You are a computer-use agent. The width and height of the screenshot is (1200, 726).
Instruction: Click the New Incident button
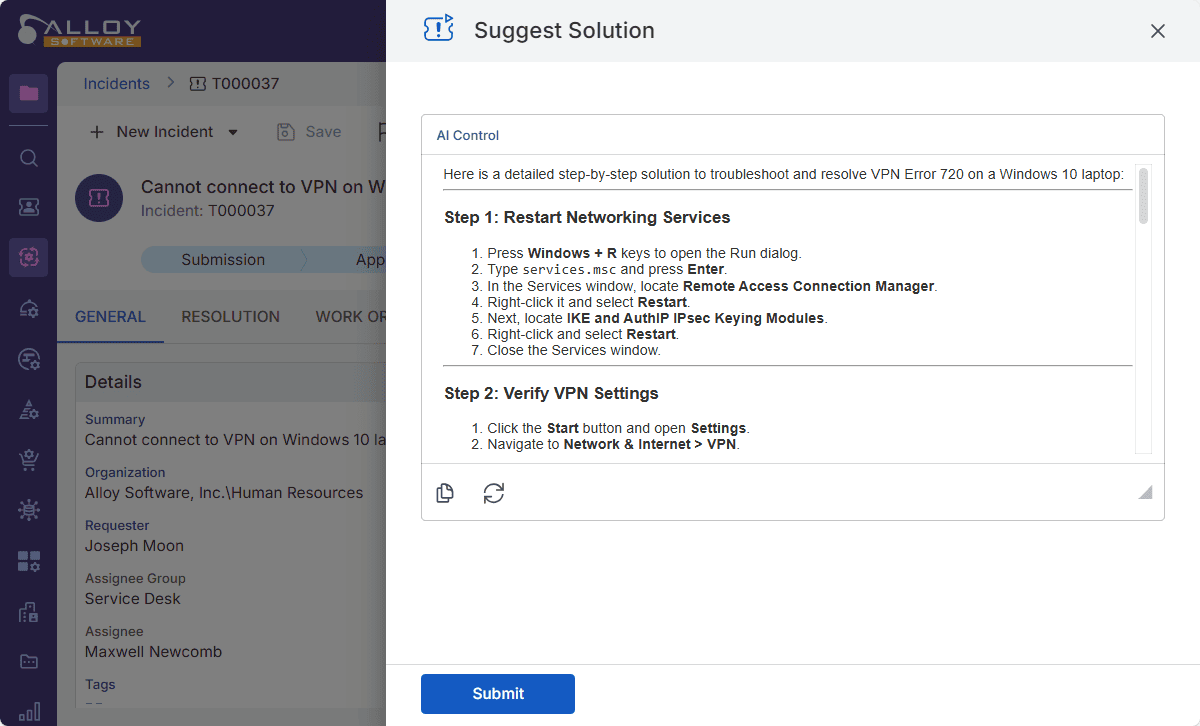tap(151, 132)
